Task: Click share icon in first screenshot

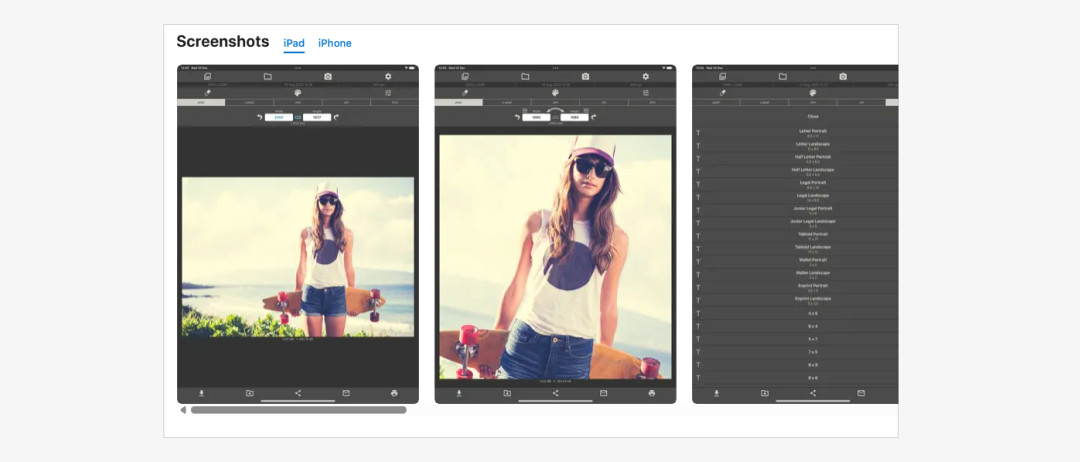Action: click(x=298, y=393)
